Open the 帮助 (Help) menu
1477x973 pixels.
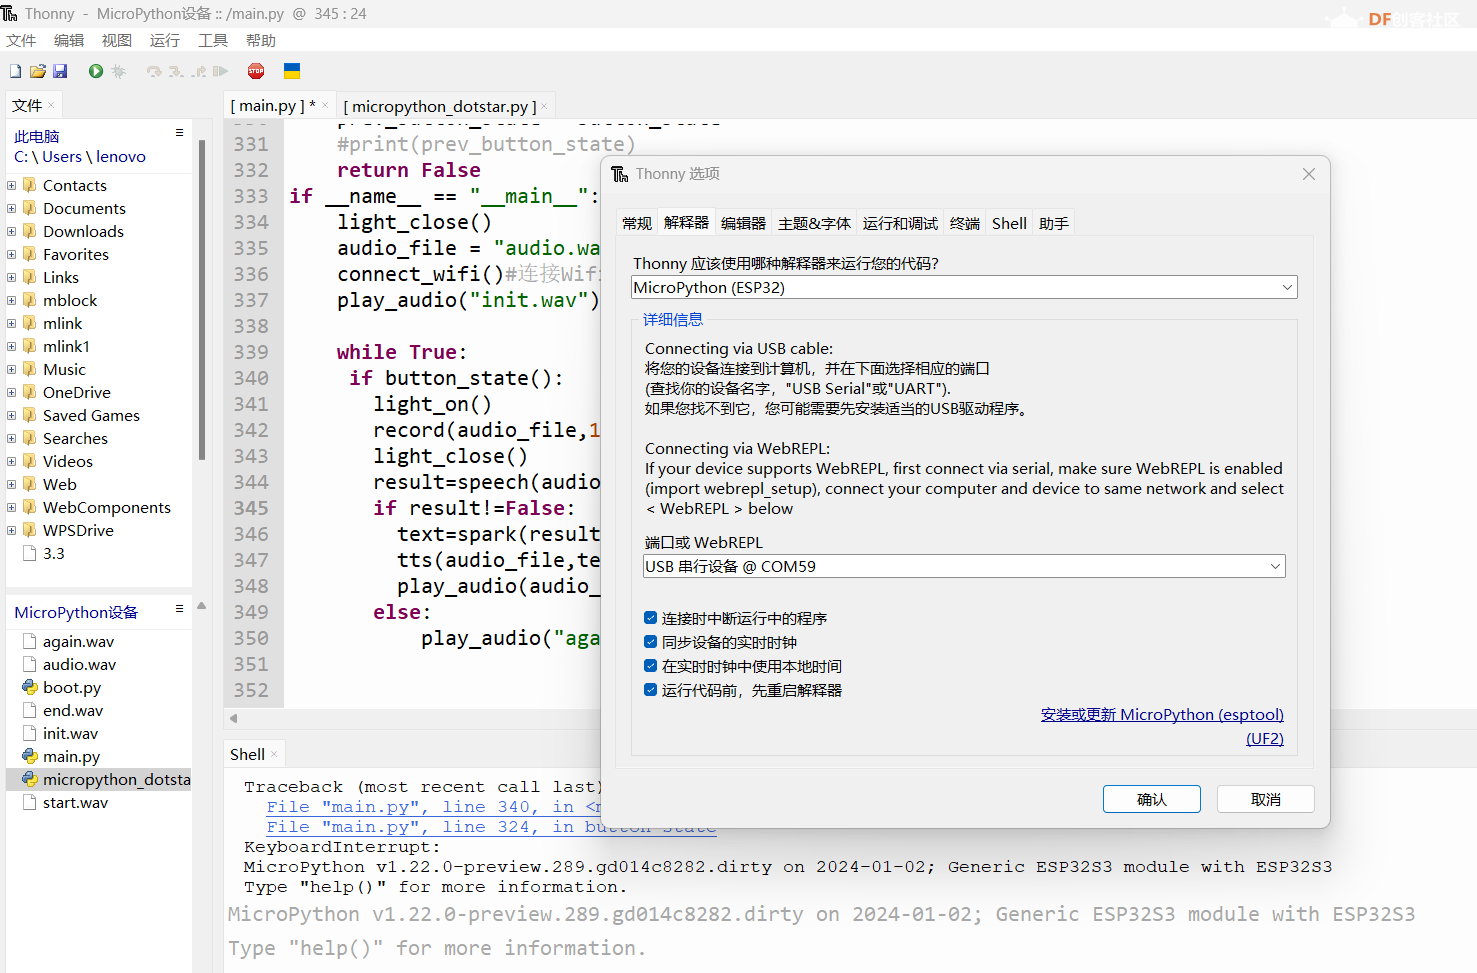point(261,40)
